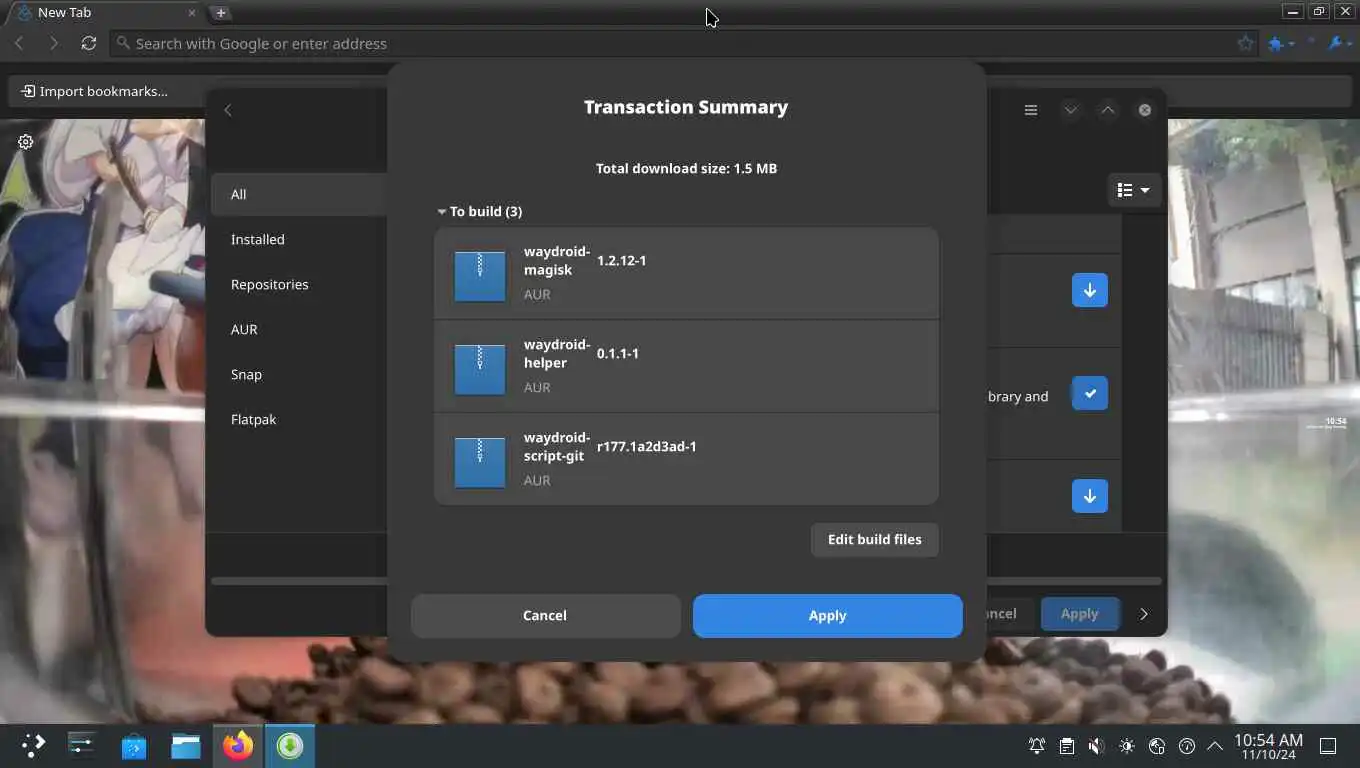Click the waydroid-magisk package archive icon
The image size is (1360, 768).
point(480,276)
